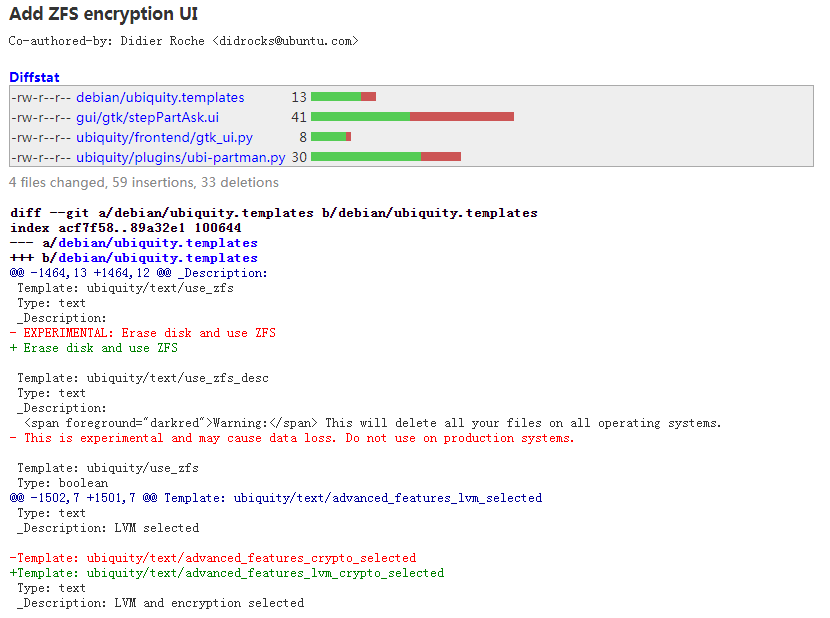
Task: Click the change count 41 in the diffstat
Action: (299, 117)
